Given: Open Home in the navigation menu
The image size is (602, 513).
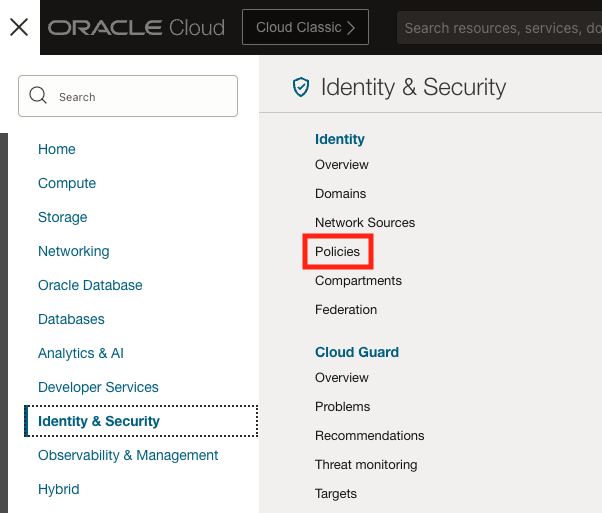Looking at the screenshot, I should pos(57,149).
